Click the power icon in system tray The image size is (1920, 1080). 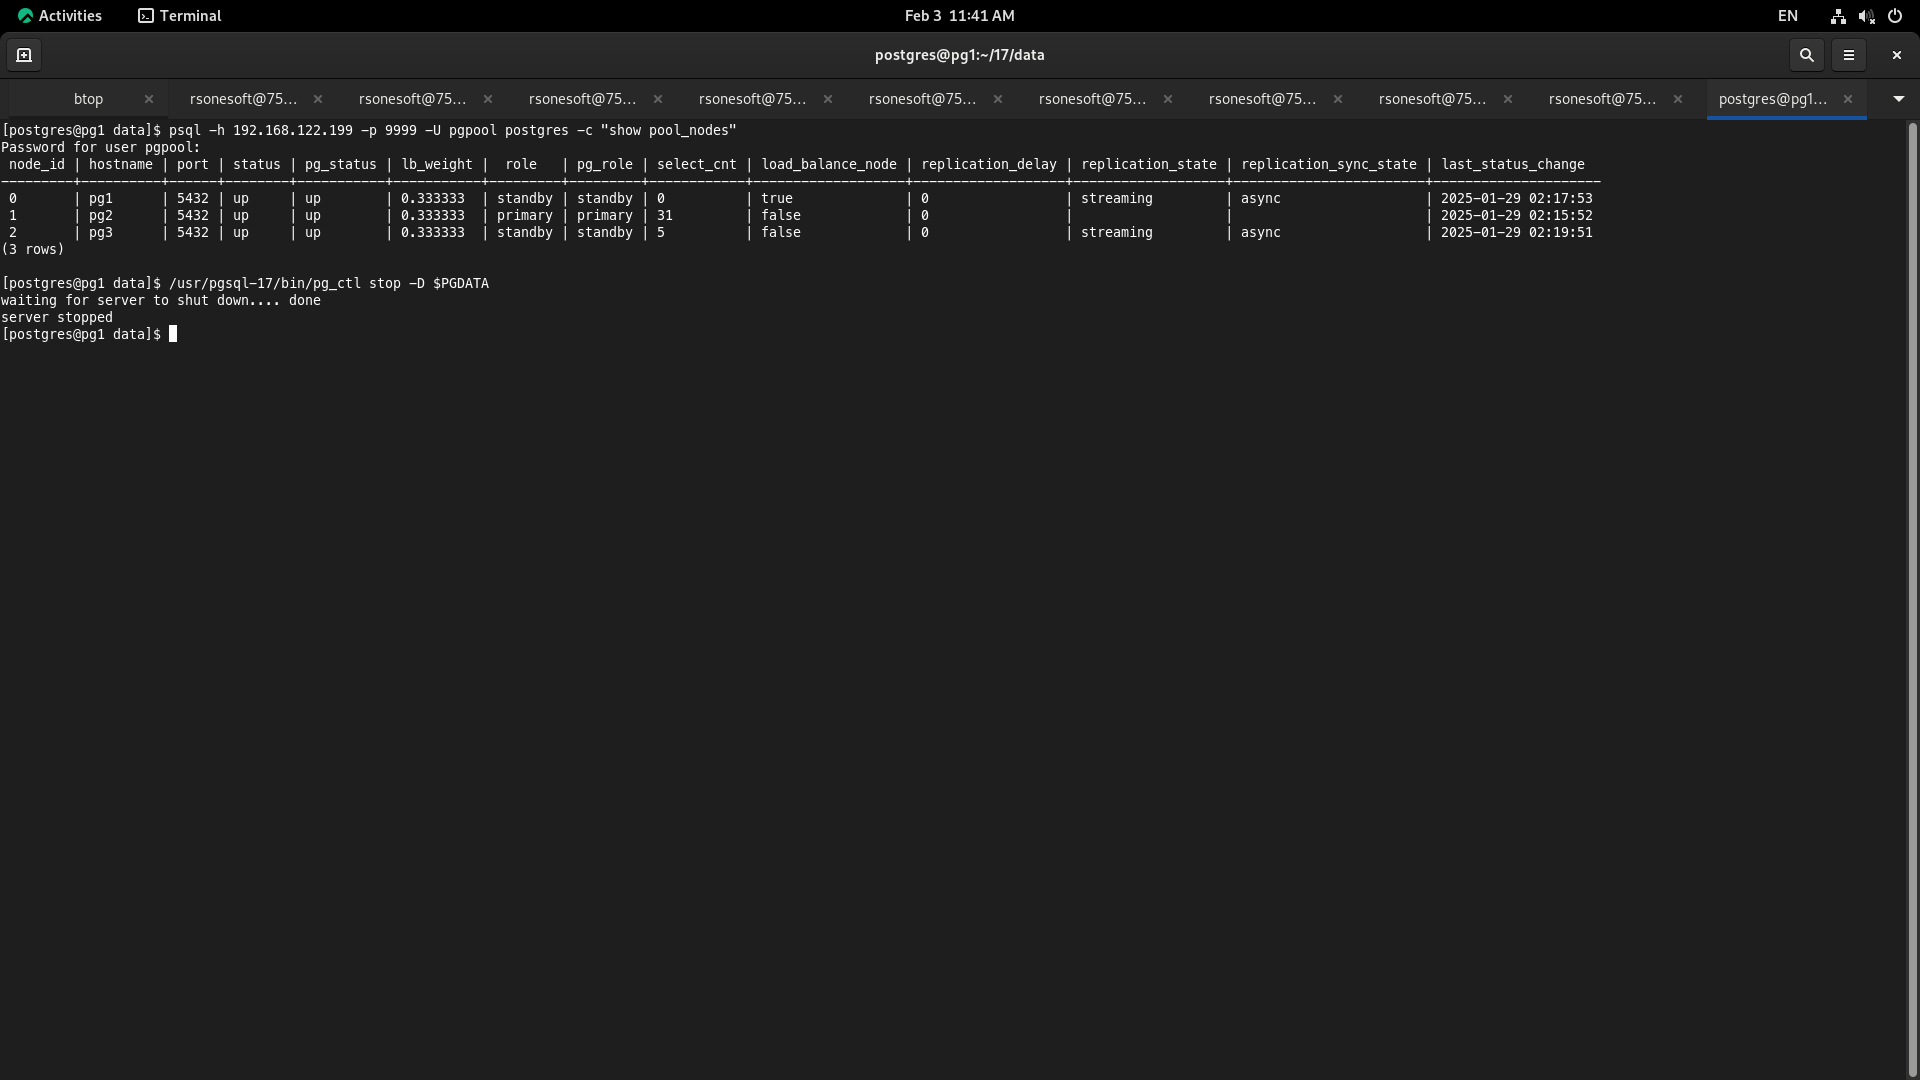(1894, 16)
